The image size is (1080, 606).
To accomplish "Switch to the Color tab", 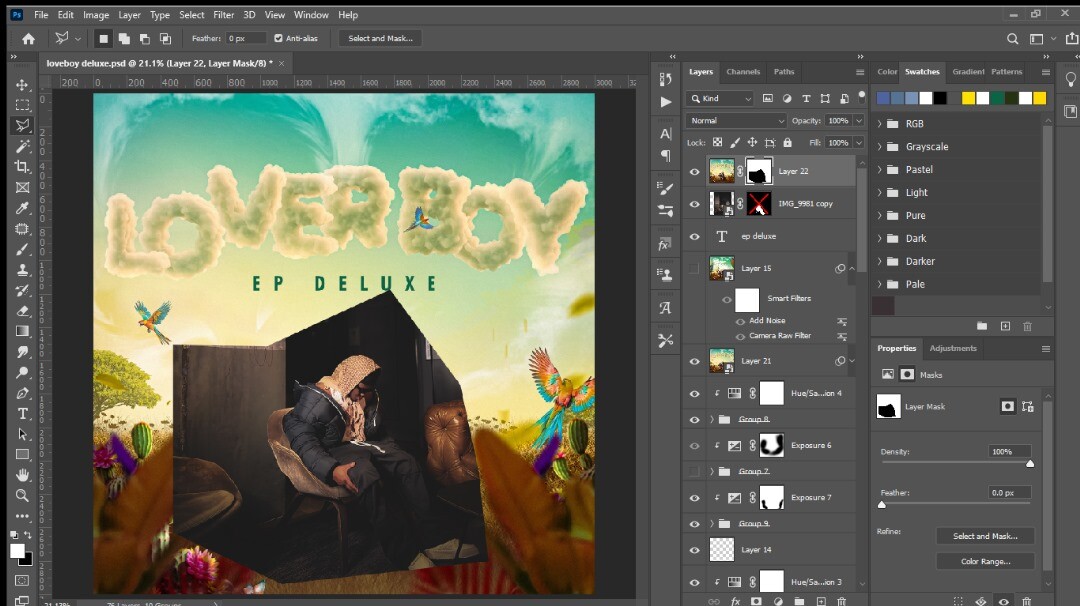I will point(887,72).
